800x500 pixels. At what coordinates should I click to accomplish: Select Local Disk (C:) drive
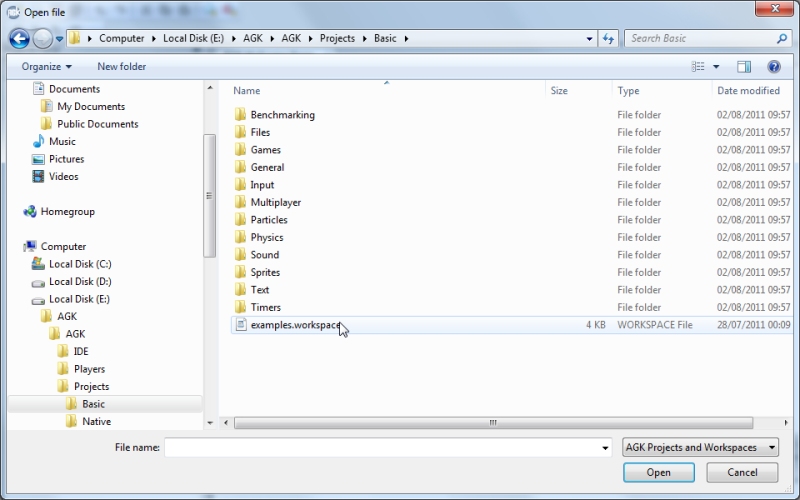point(80,264)
